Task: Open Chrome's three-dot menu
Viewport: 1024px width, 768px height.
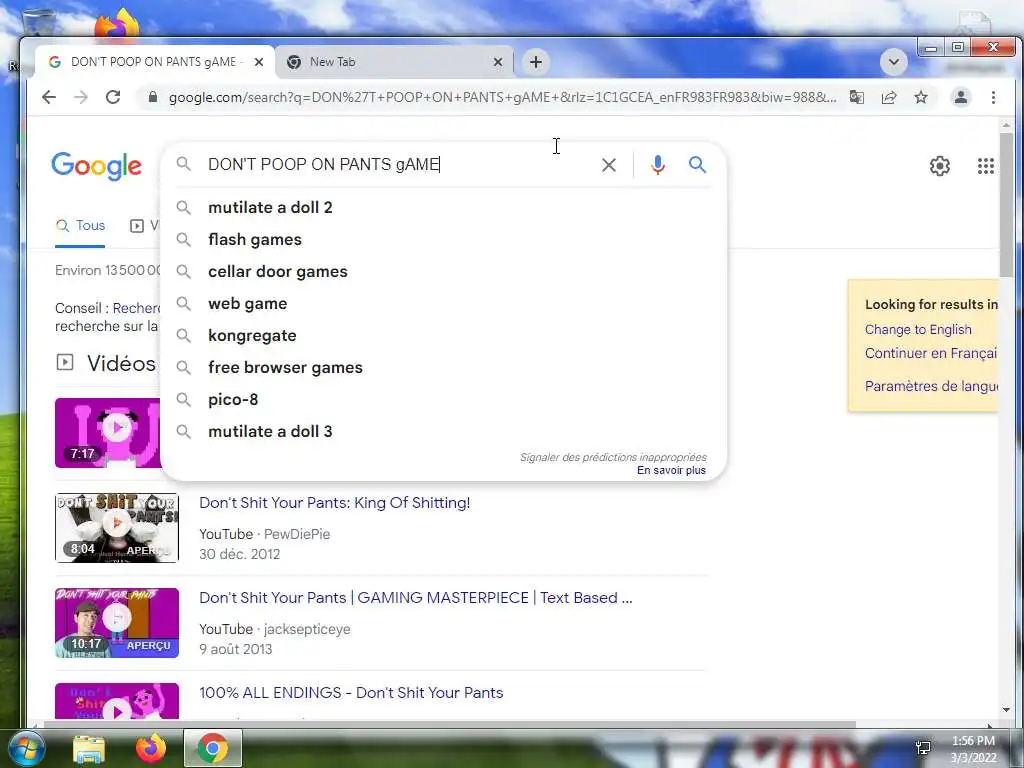Action: (993, 97)
